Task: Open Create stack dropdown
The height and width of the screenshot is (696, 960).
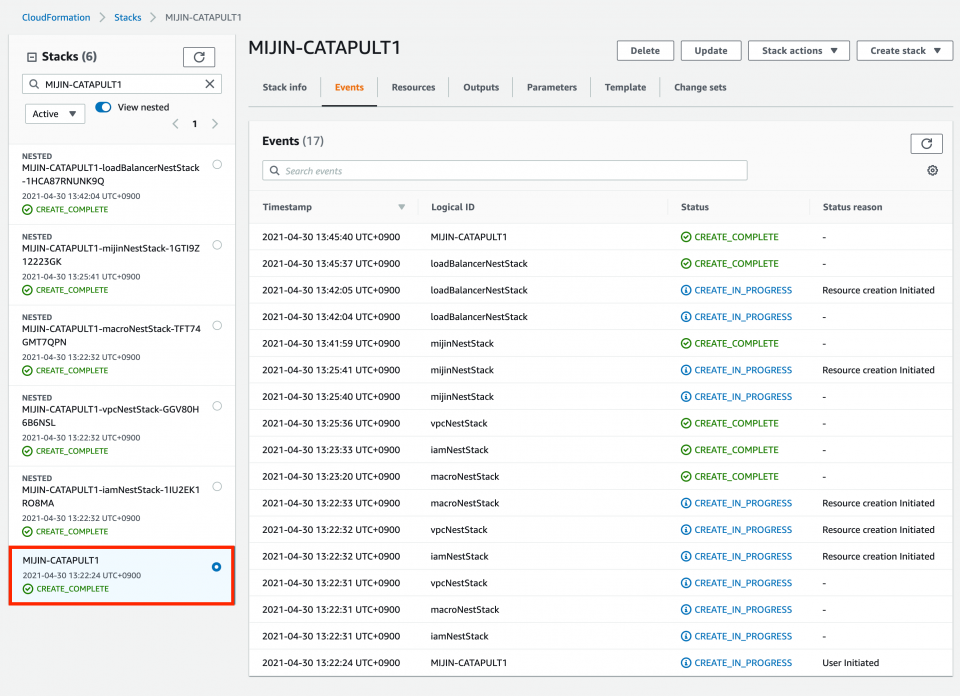Action: pos(904,51)
